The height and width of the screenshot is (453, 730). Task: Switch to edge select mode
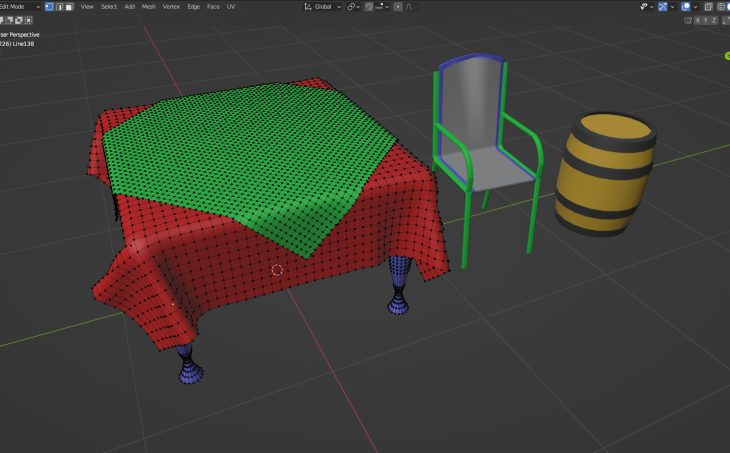[x=59, y=6]
